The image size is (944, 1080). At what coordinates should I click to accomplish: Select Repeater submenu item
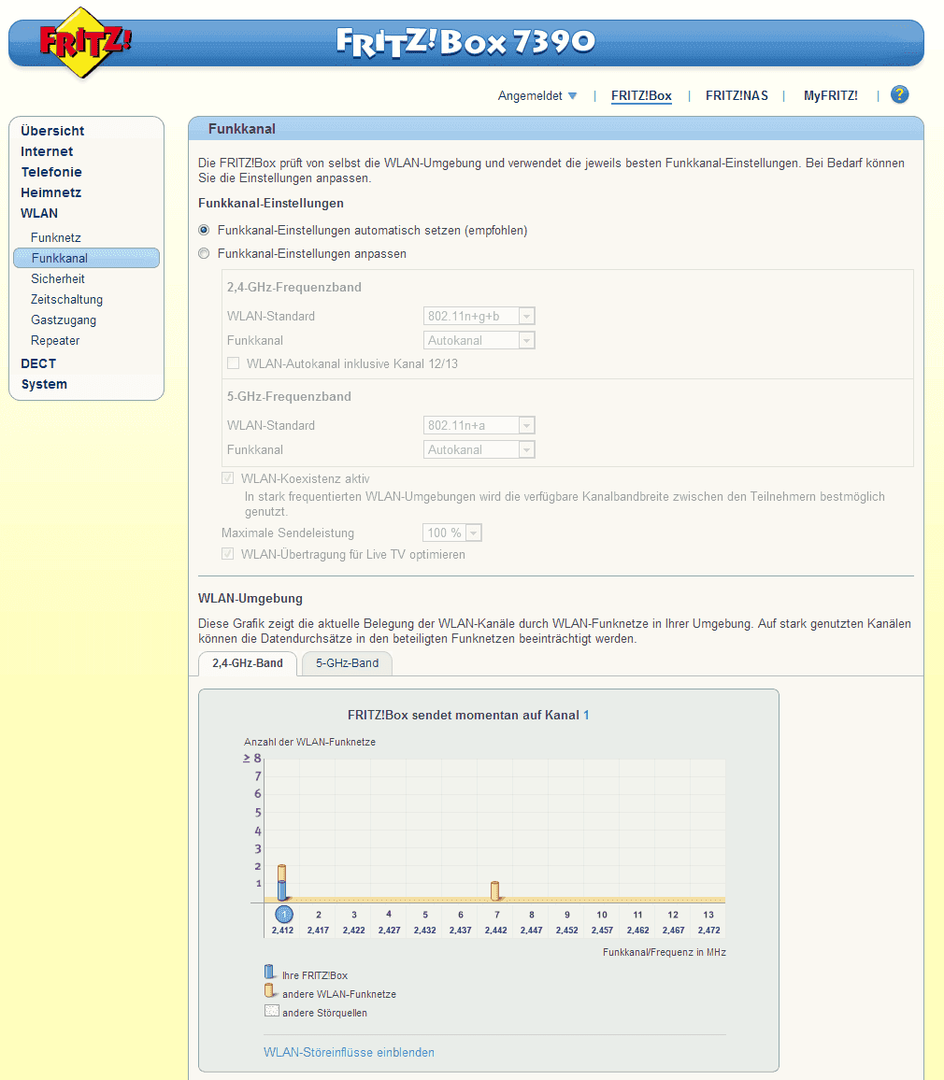click(x=55, y=341)
